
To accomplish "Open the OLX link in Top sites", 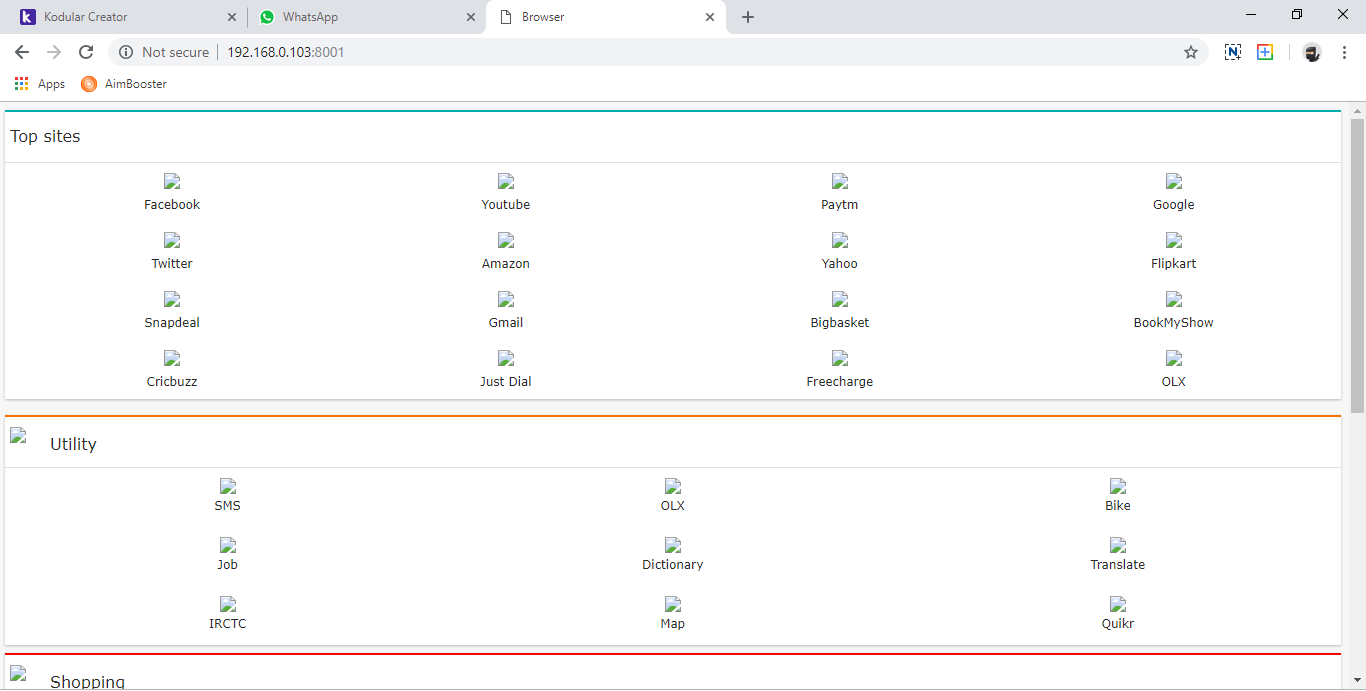I will [x=1174, y=382].
